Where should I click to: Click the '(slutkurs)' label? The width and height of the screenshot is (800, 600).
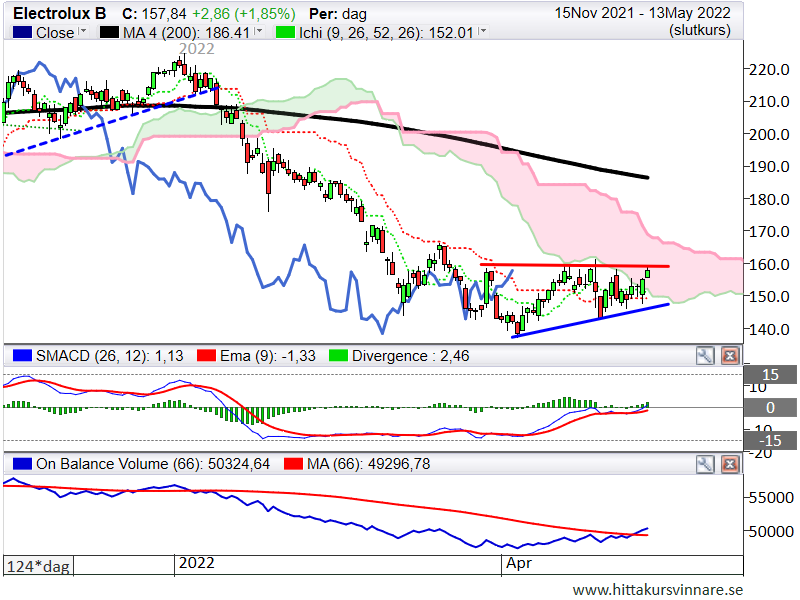tap(700, 30)
